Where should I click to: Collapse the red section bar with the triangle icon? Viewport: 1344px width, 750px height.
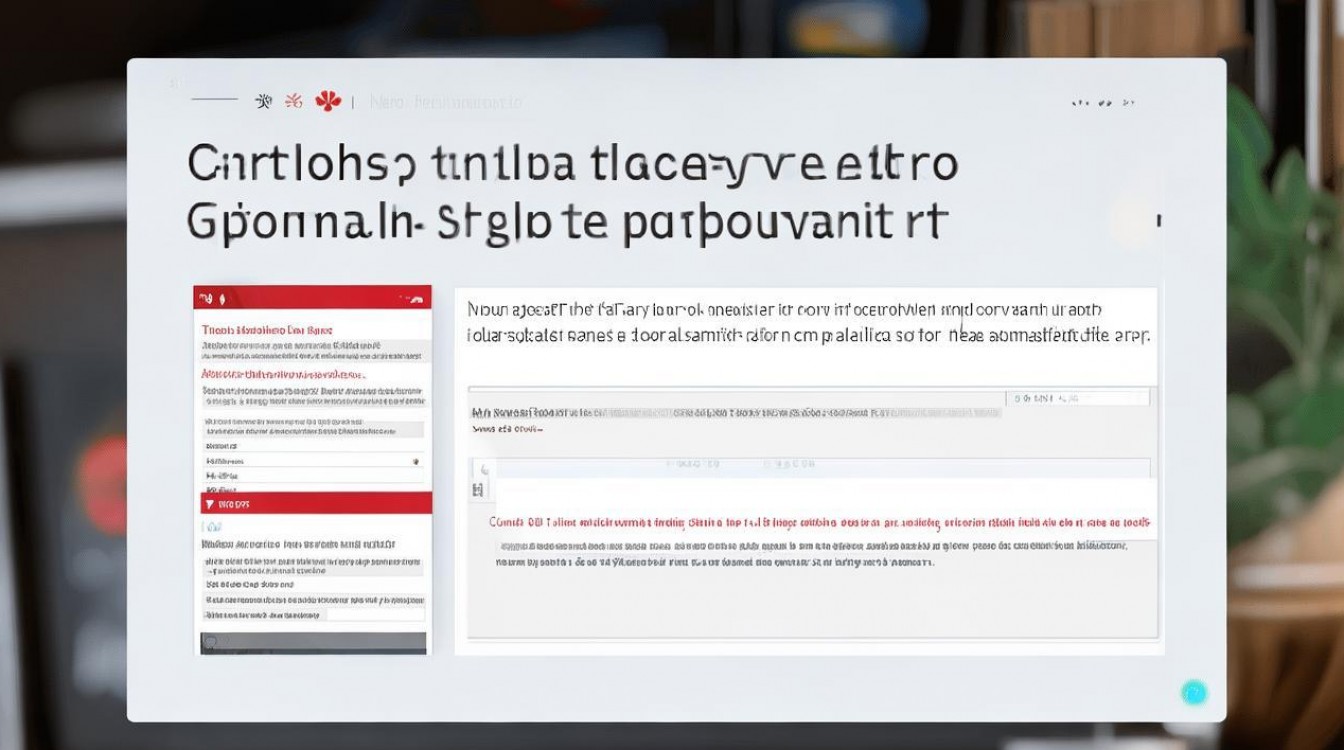pos(208,504)
